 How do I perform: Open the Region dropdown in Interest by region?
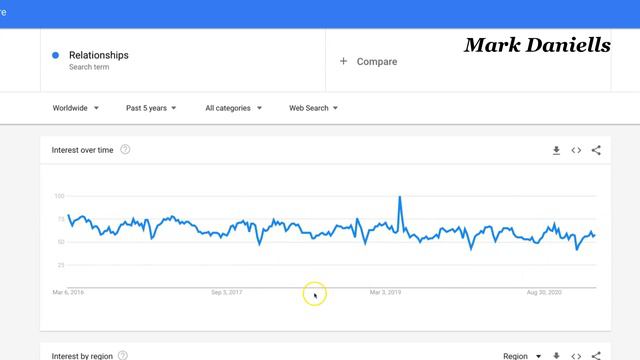522,356
